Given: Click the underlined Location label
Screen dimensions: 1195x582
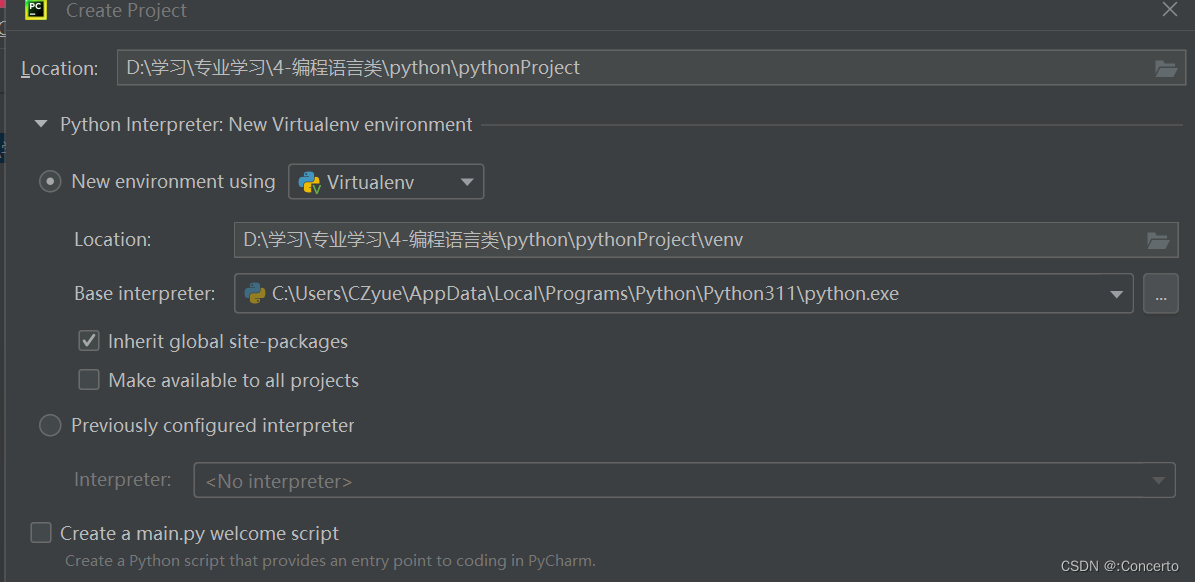Looking at the screenshot, I should tap(59, 68).
